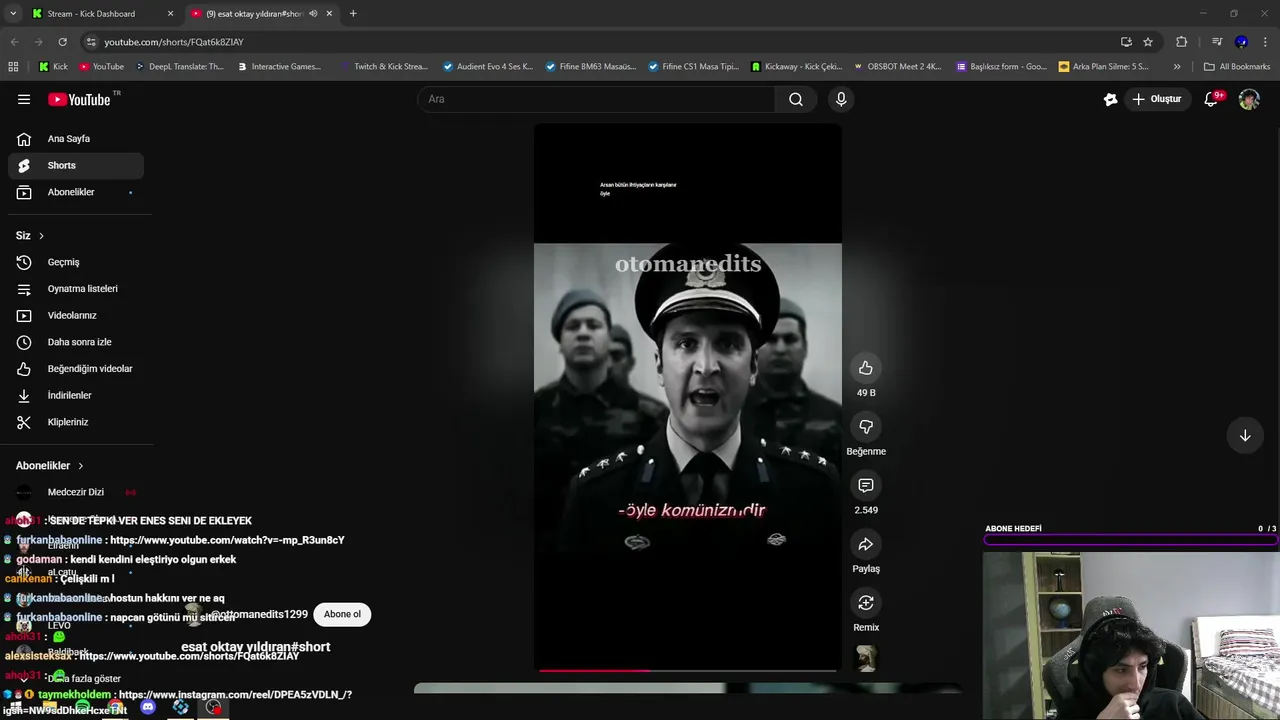Share the short via Paylaş icon
This screenshot has height=720, width=1280.
[866, 544]
